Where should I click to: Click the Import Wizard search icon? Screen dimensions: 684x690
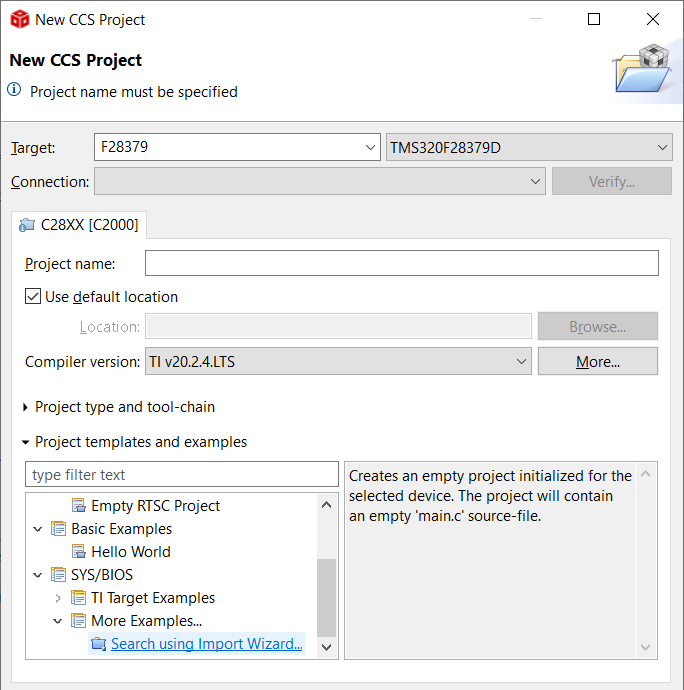point(99,644)
